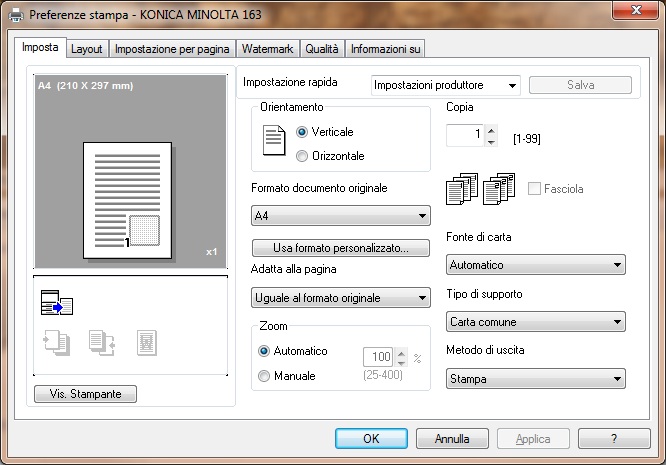
Task: Click the Applica button
Action: point(533,439)
